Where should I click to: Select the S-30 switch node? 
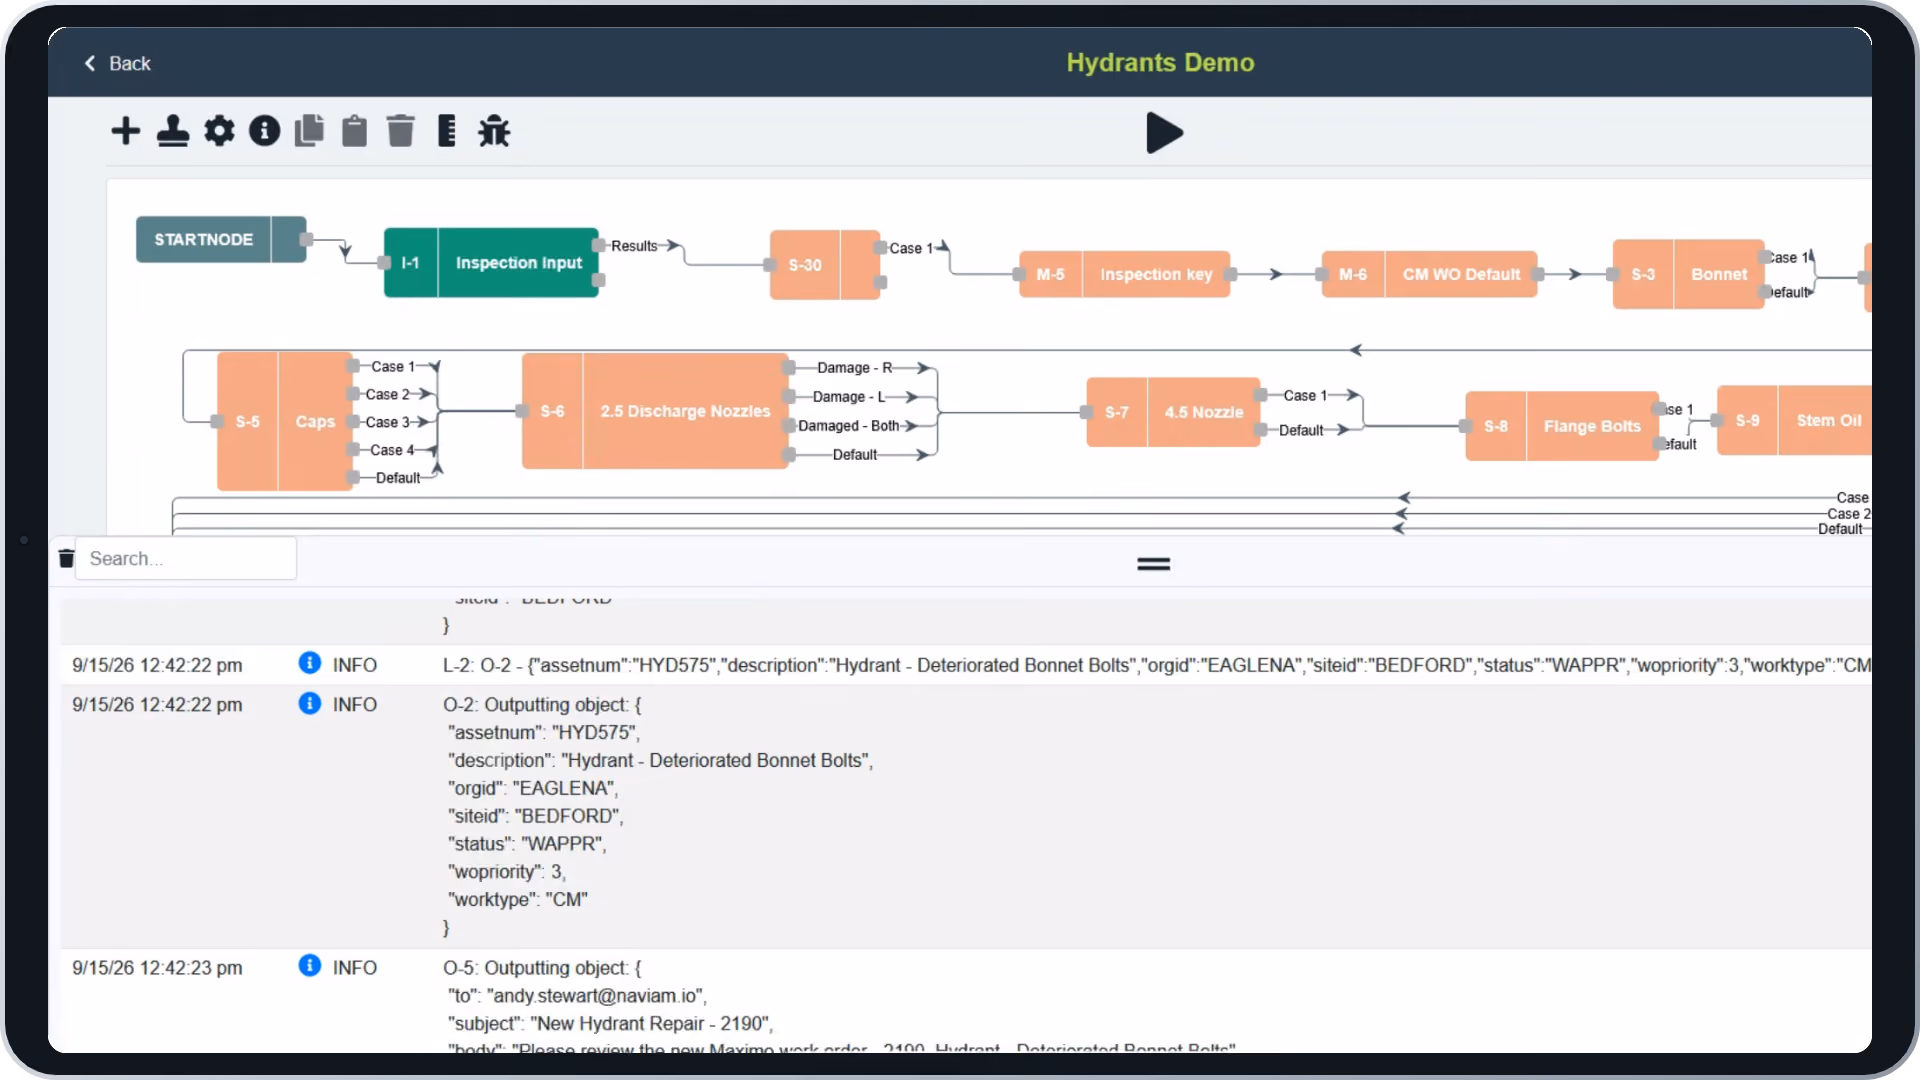tap(825, 265)
